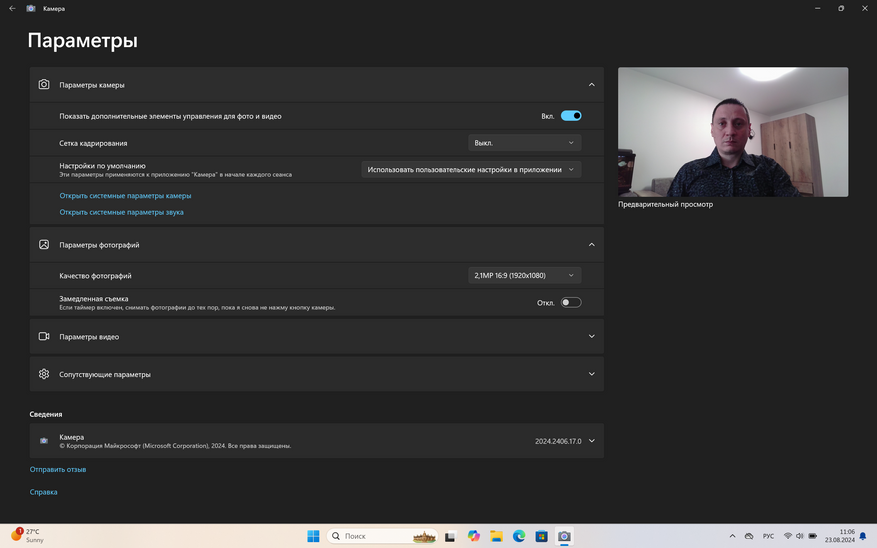Open Windows Start menu

[313, 536]
